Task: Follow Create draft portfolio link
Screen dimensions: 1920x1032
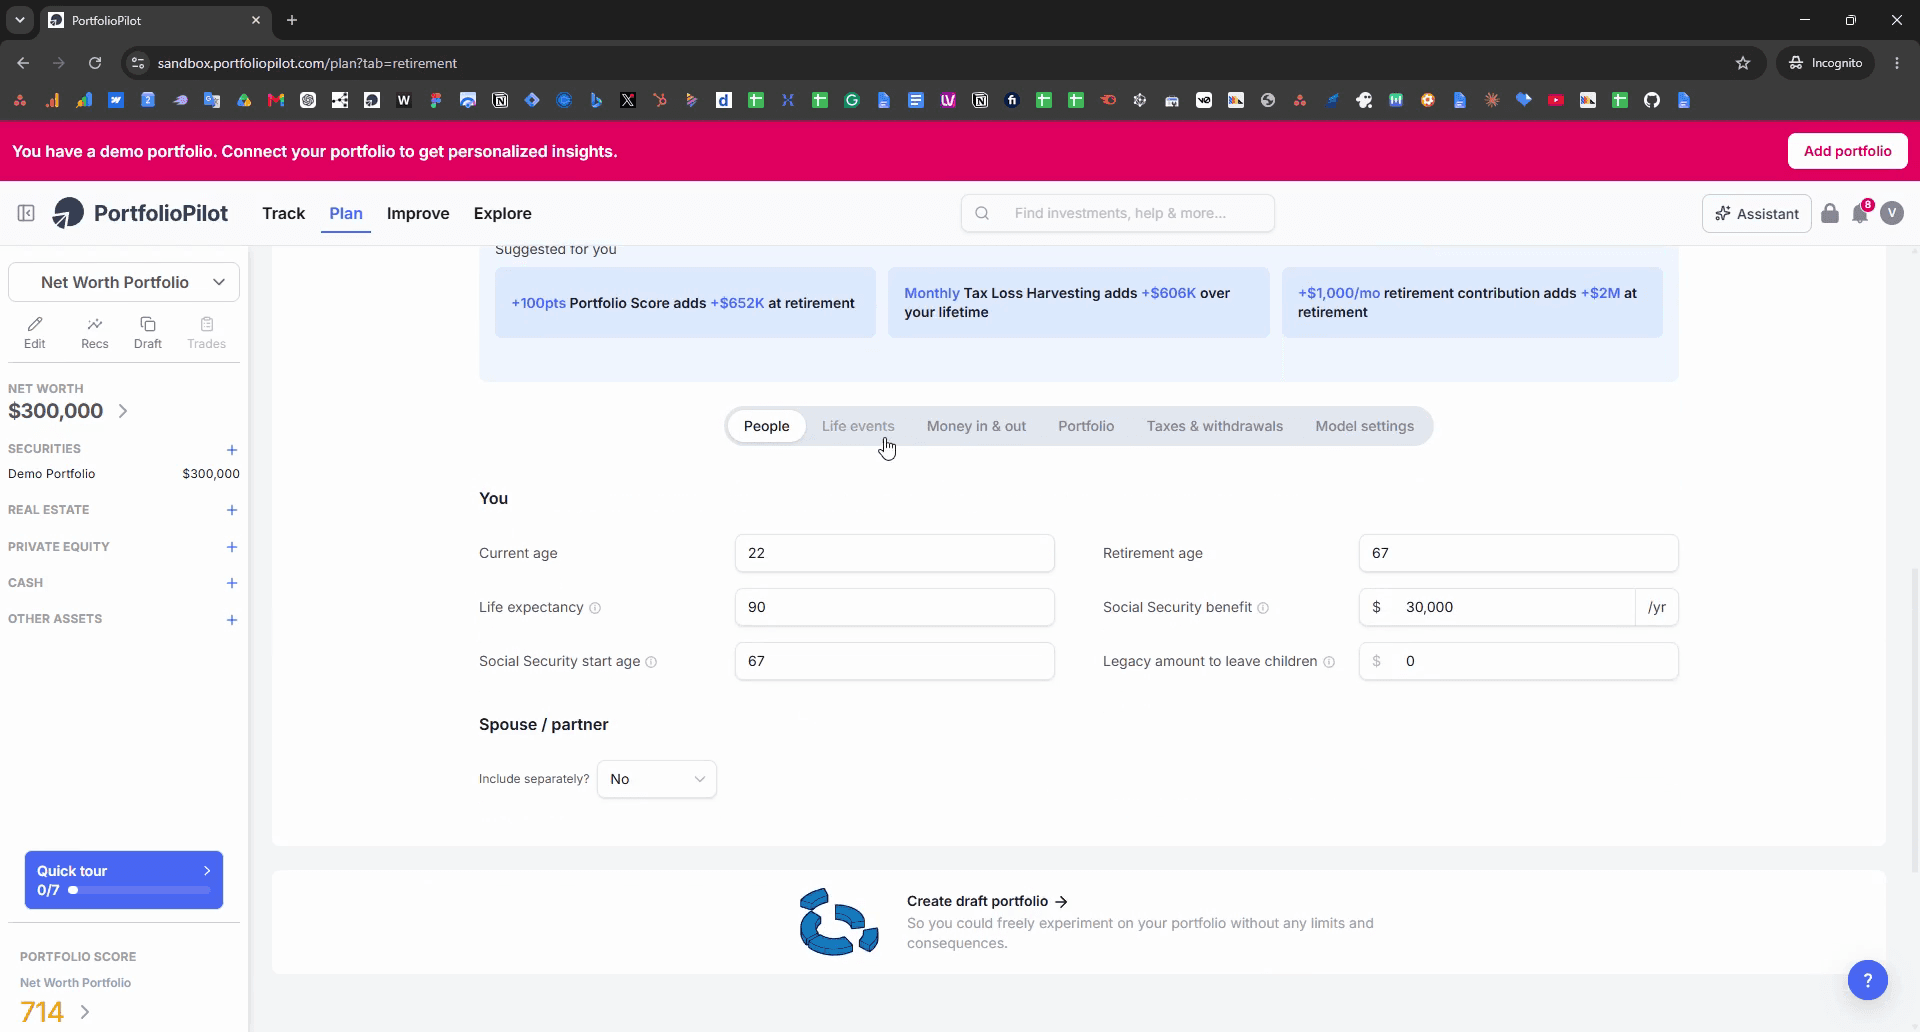Action: point(987,901)
